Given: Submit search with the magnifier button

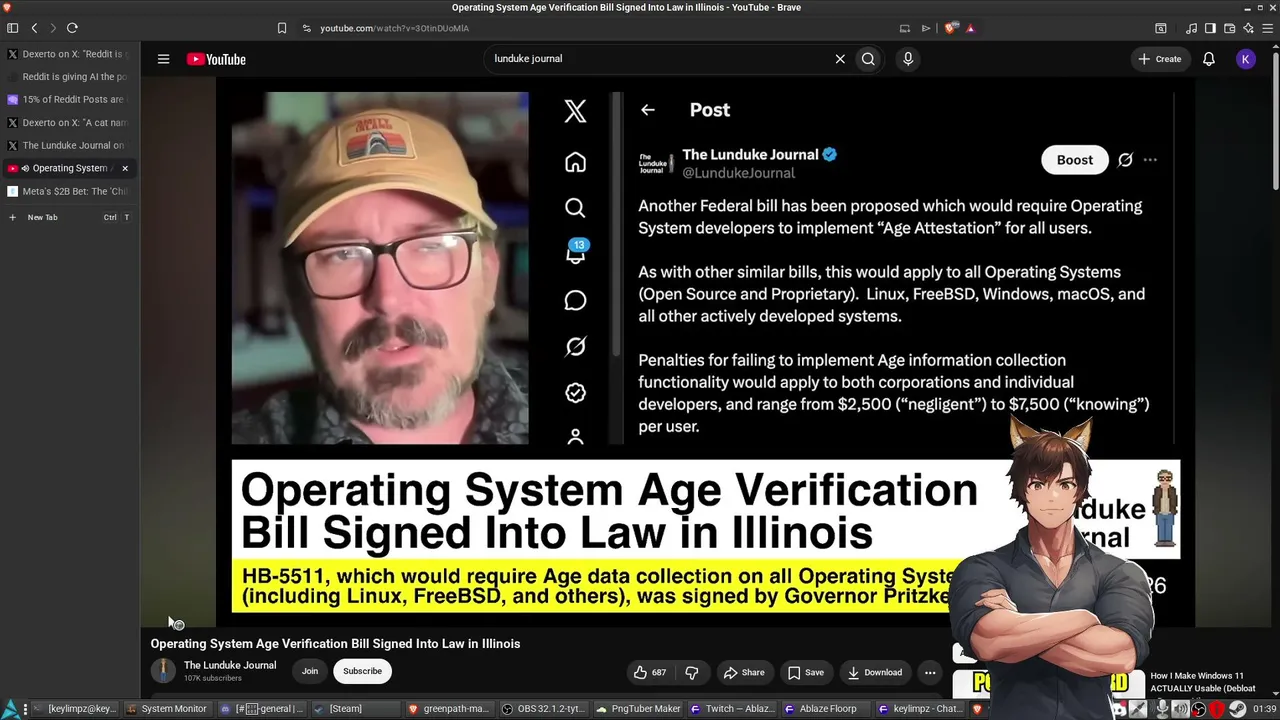Looking at the screenshot, I should pyautogui.click(x=868, y=59).
